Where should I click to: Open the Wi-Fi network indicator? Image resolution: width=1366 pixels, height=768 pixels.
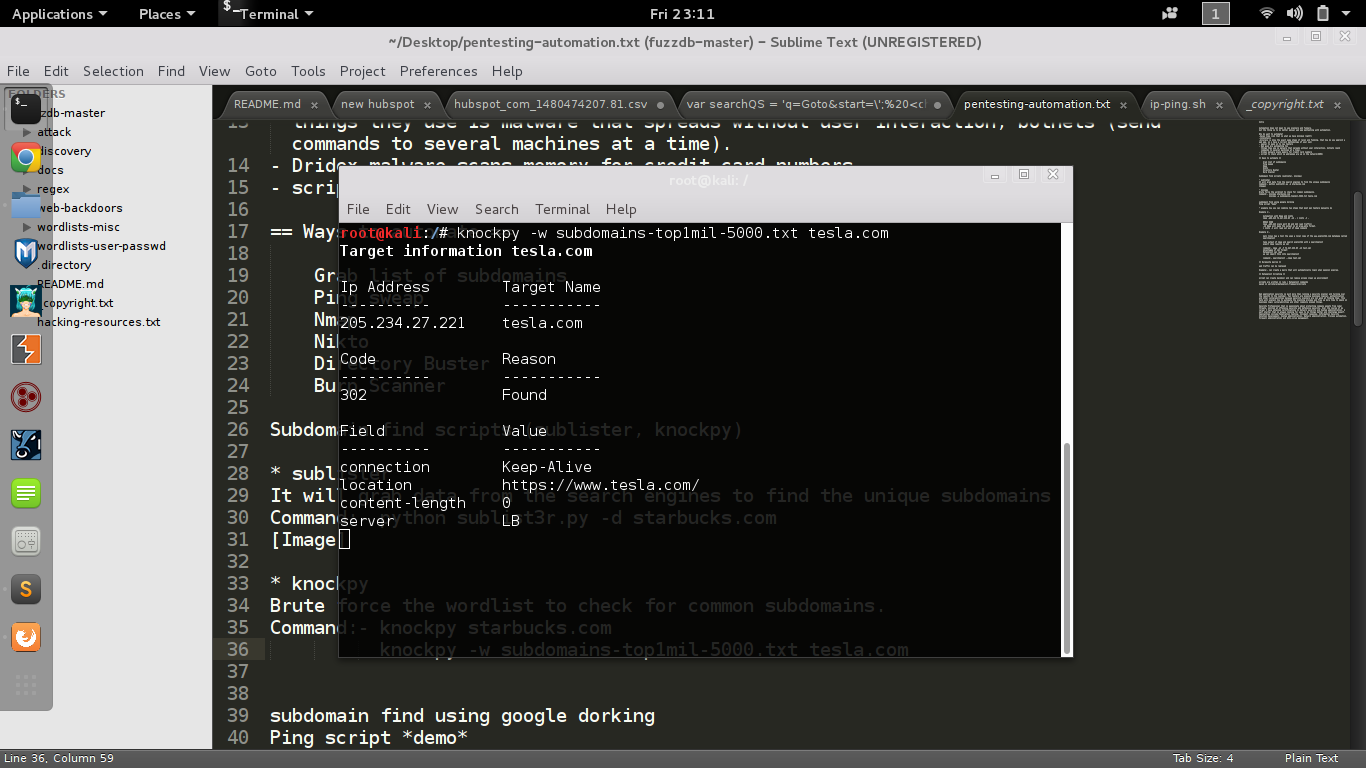[x=1267, y=14]
